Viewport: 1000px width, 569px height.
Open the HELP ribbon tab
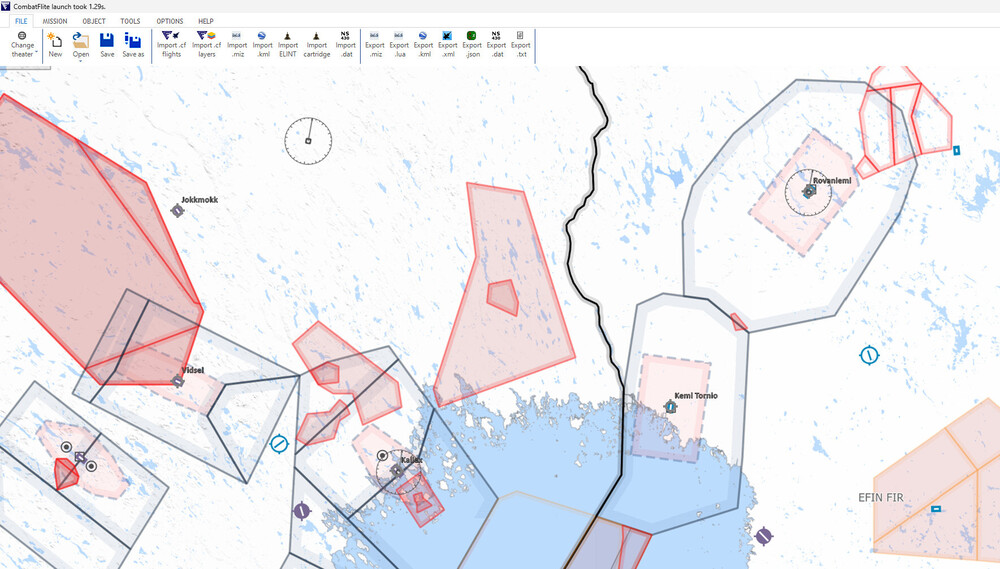click(x=205, y=21)
